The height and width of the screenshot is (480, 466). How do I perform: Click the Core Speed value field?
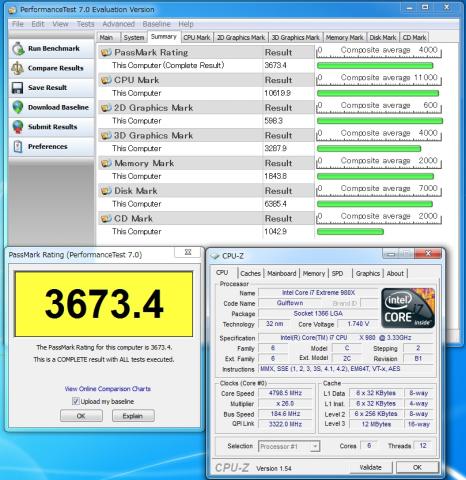pyautogui.click(x=286, y=393)
